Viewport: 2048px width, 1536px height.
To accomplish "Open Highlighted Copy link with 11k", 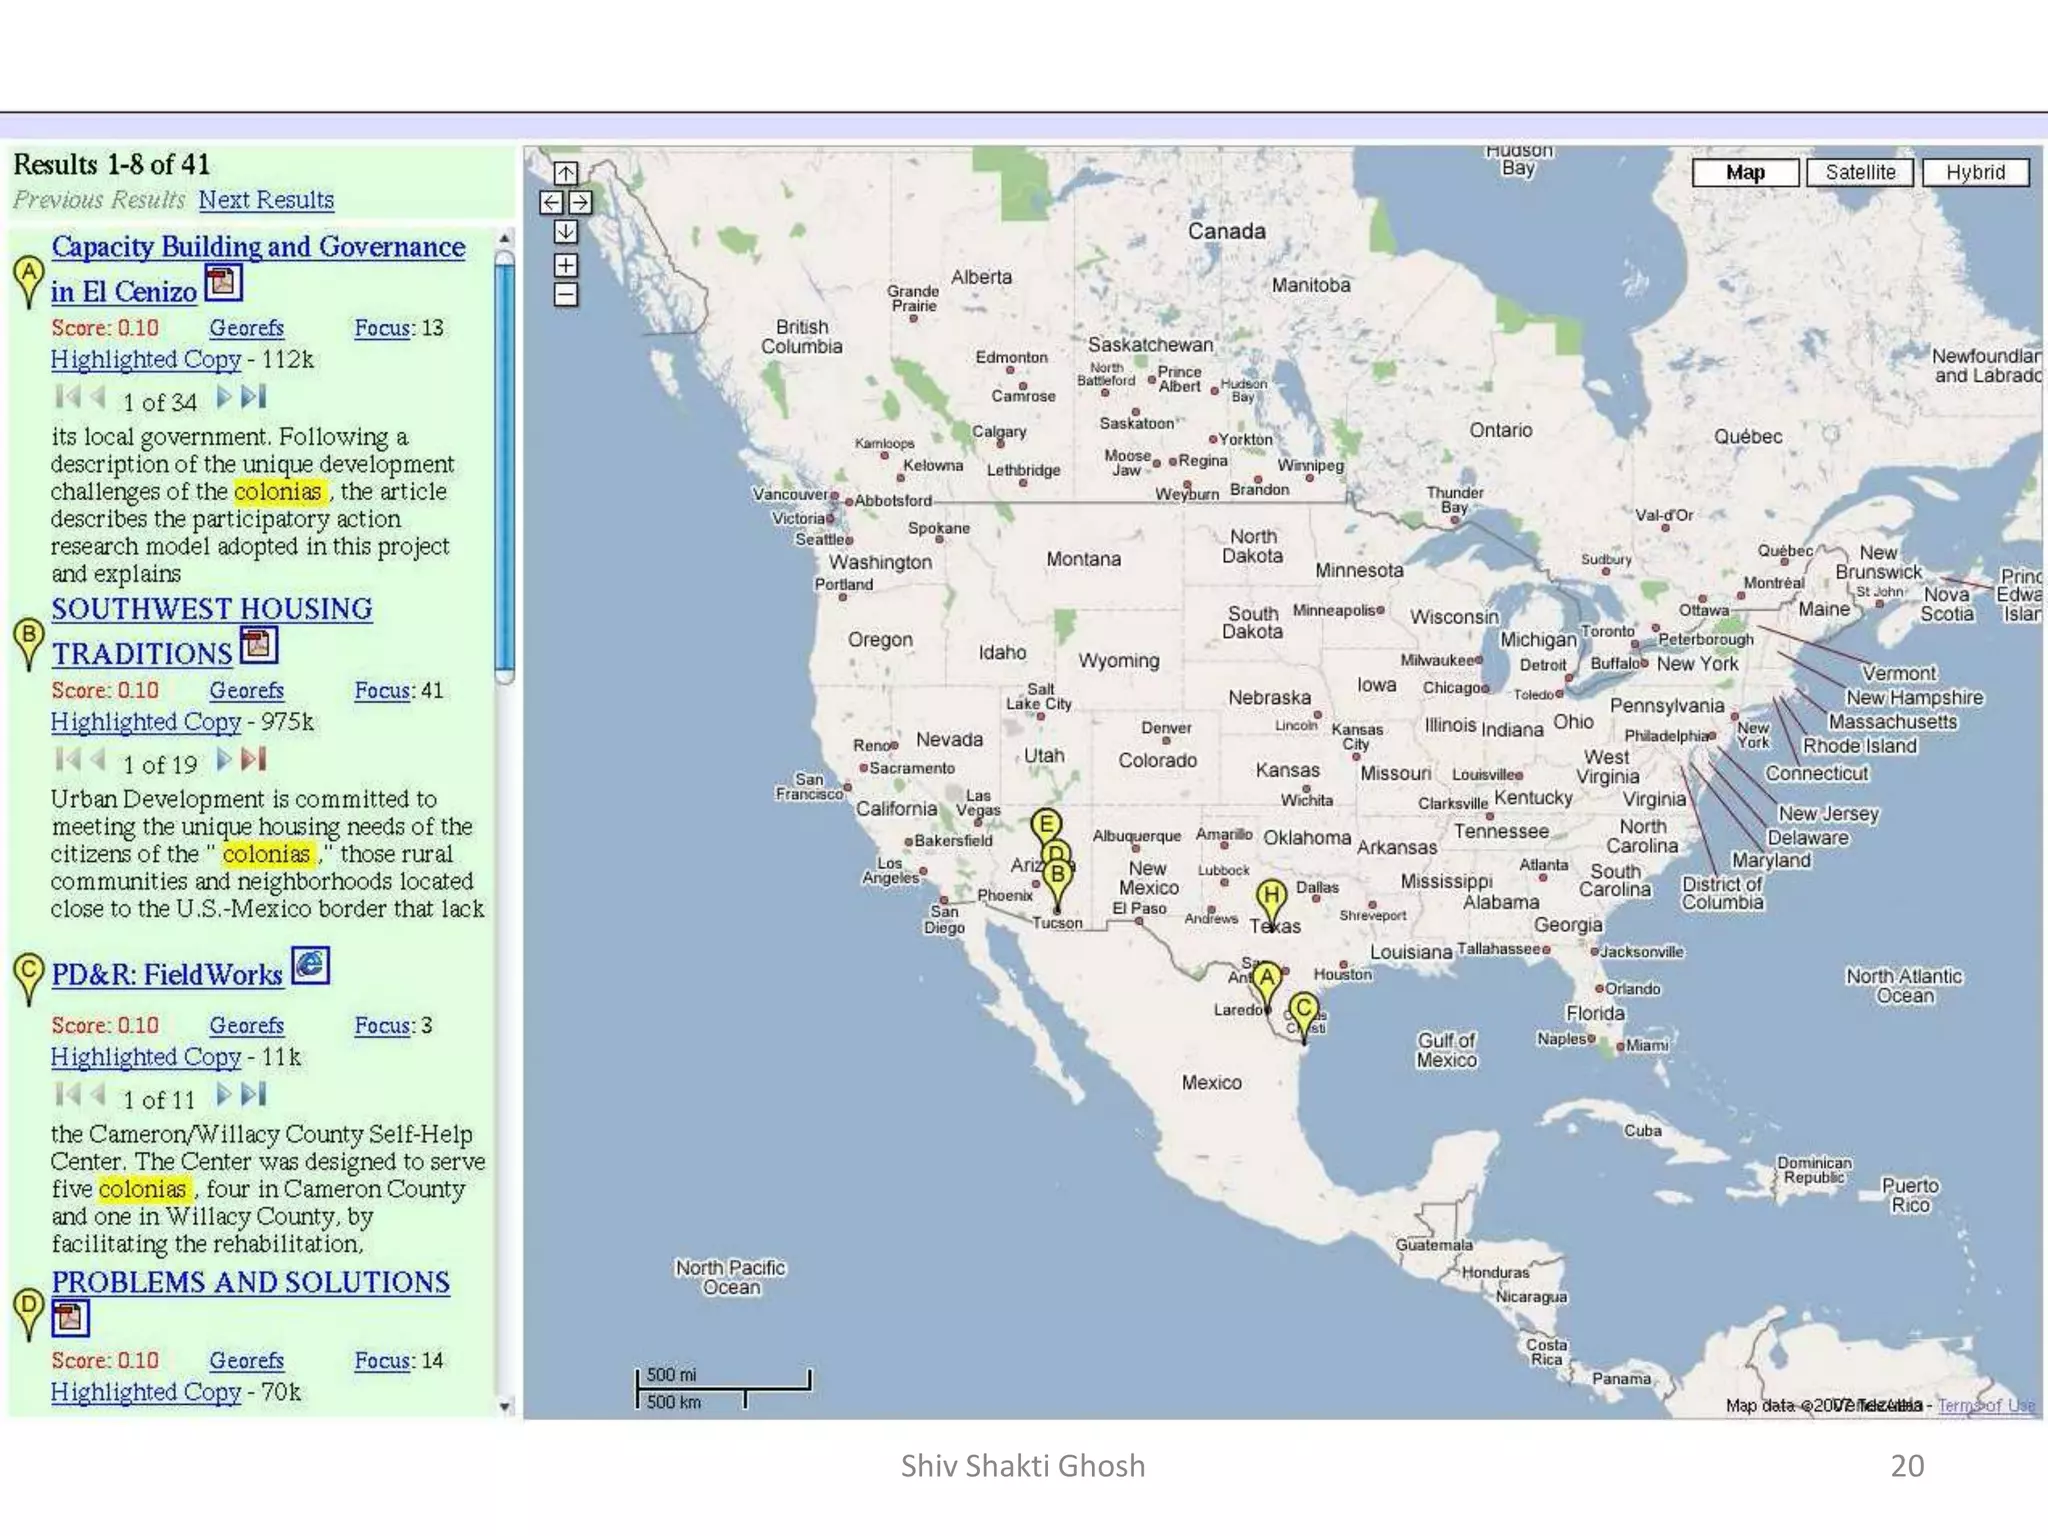I will (x=146, y=1056).
